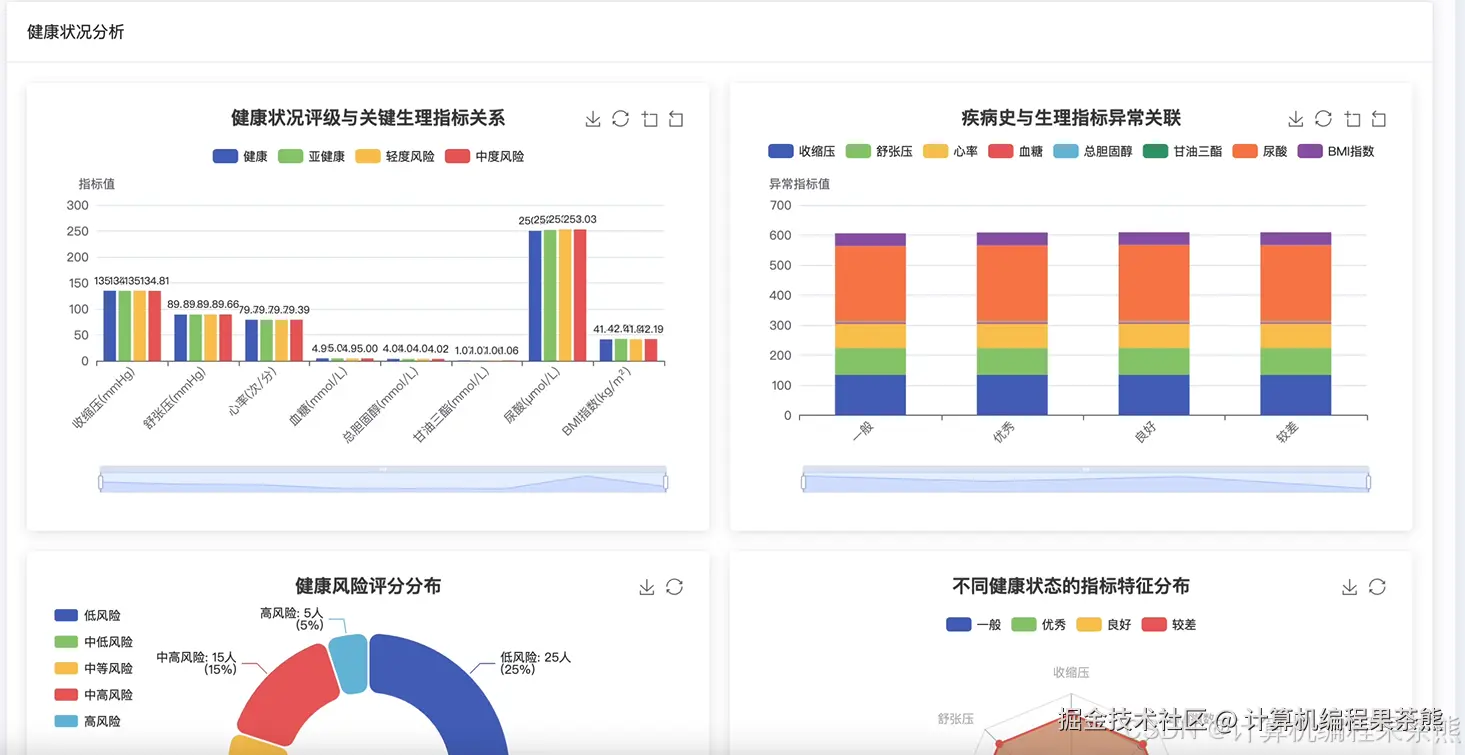Click the 不同健康状态的指标特征分布 chart title
1465x755 pixels.
click(1071, 586)
